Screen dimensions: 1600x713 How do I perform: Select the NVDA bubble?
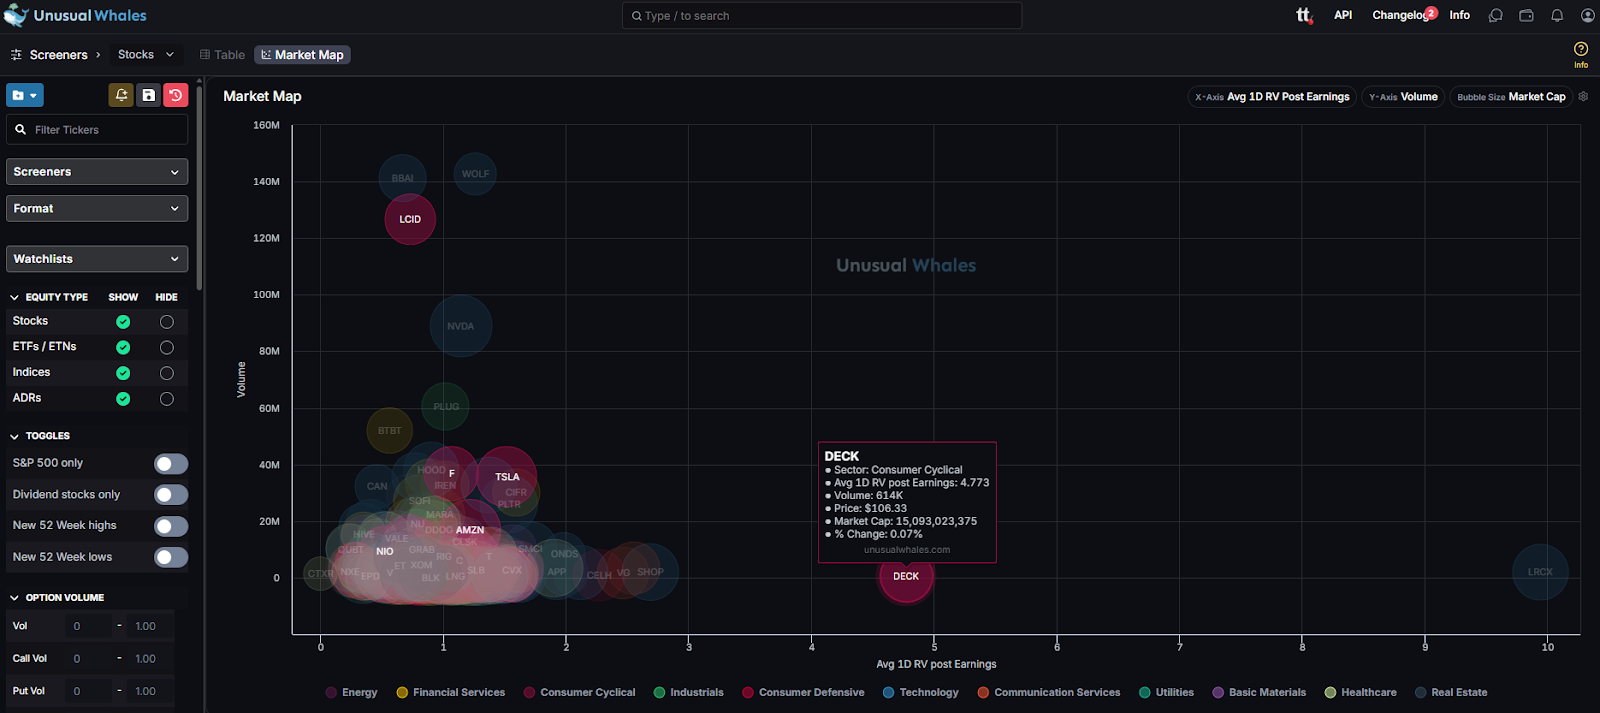(x=461, y=326)
